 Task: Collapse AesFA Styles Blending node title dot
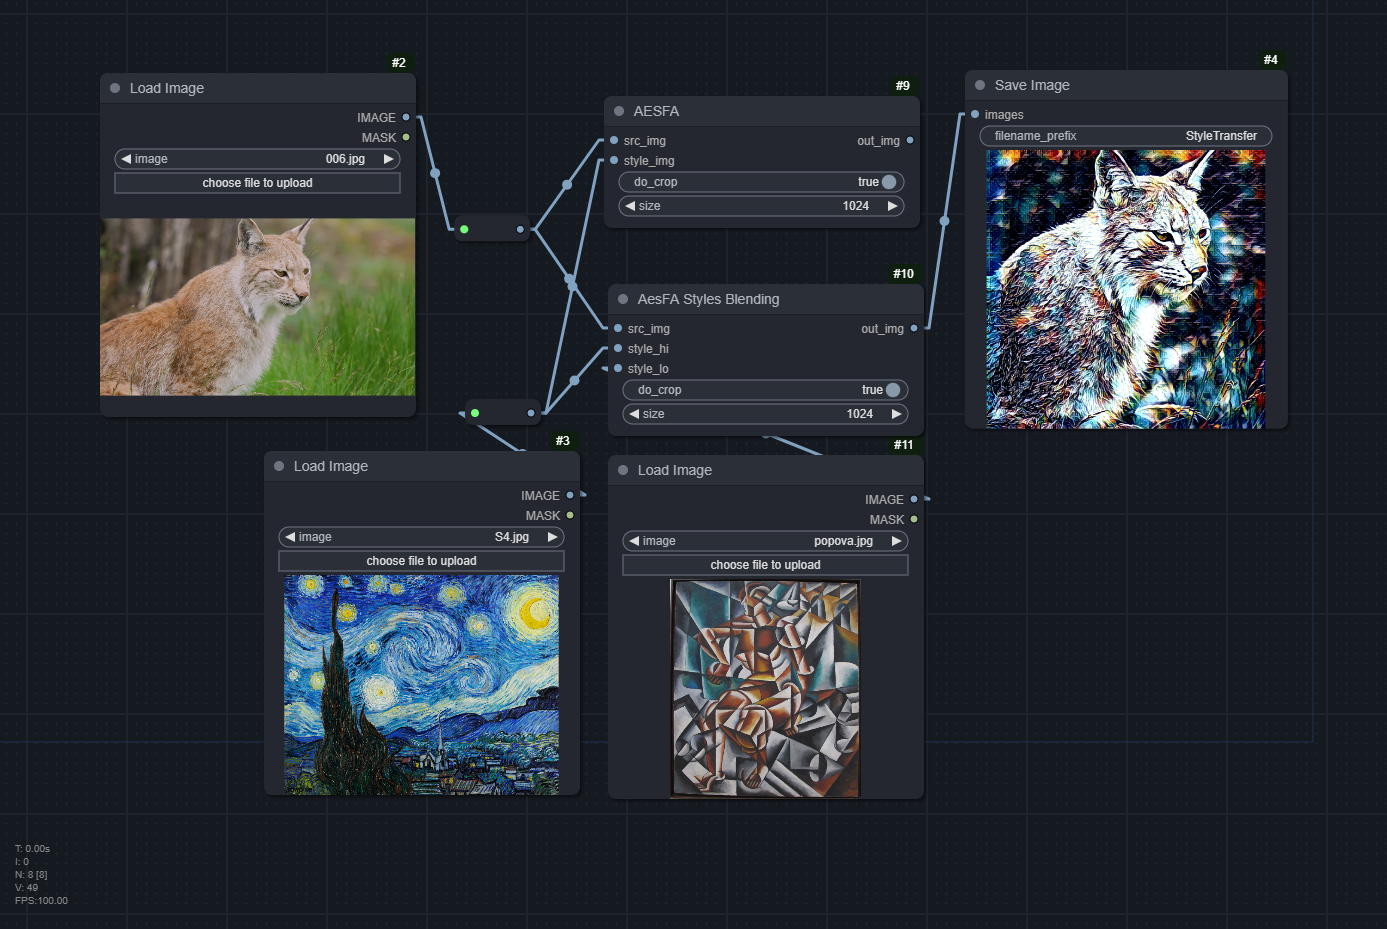pyautogui.click(x=623, y=299)
